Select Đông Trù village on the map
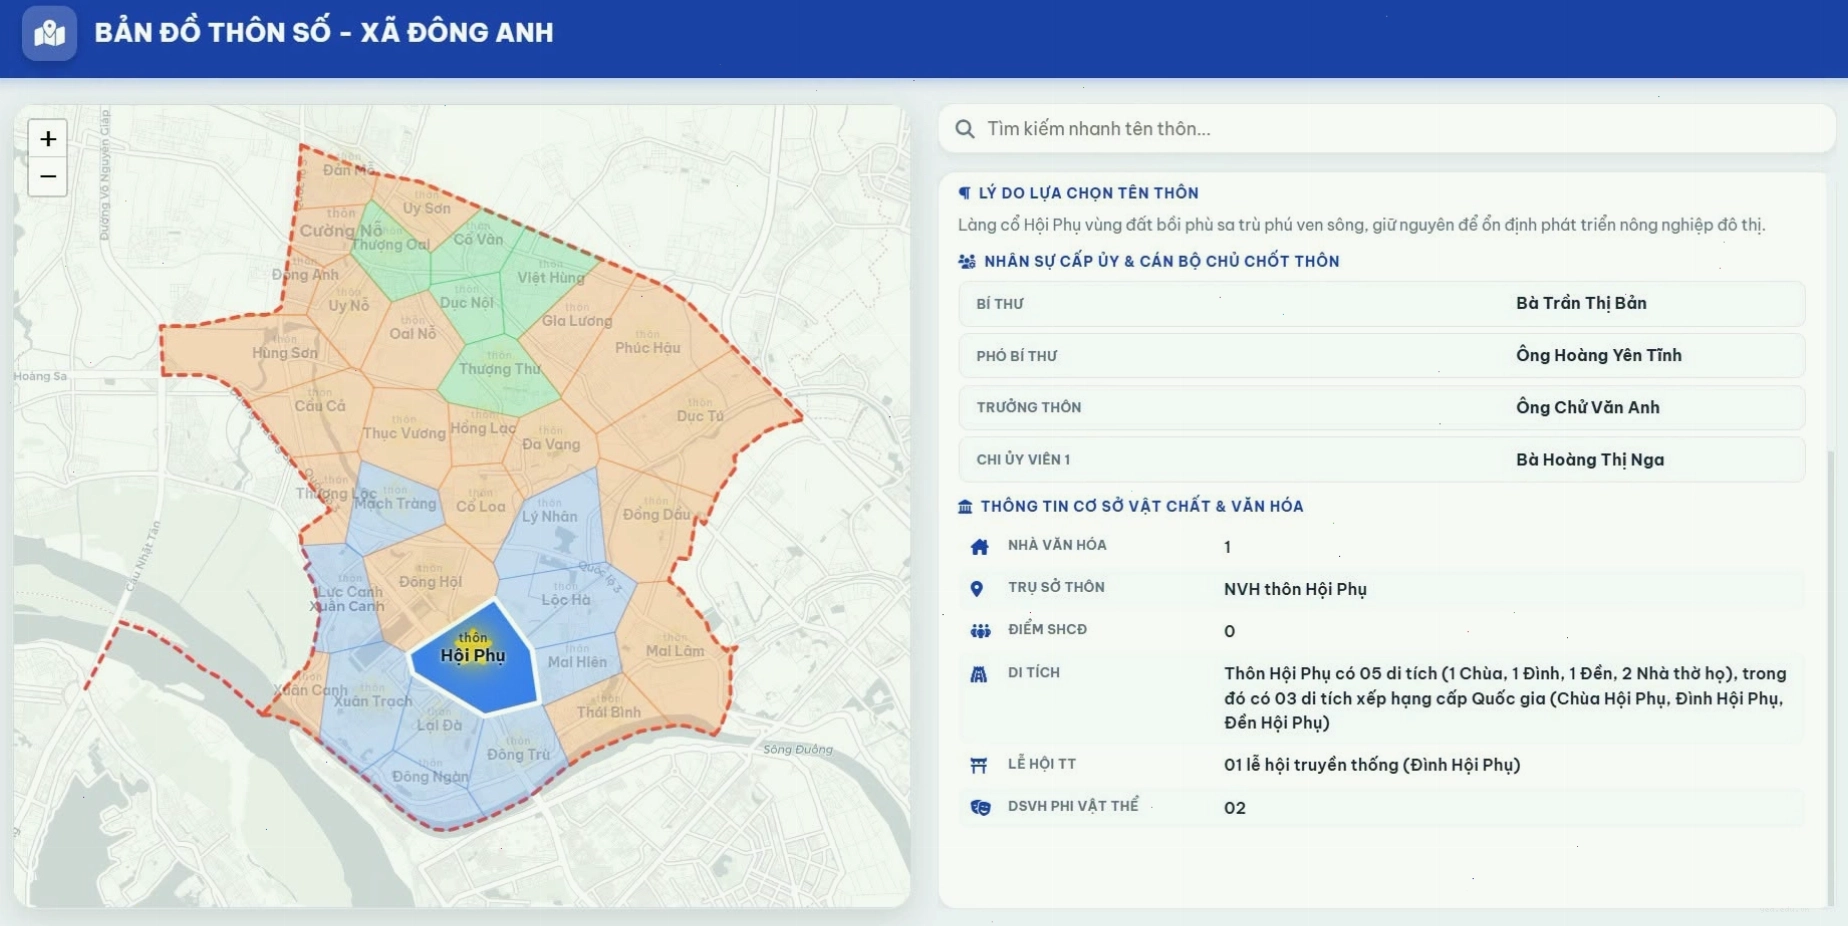1848x926 pixels. 518,755
